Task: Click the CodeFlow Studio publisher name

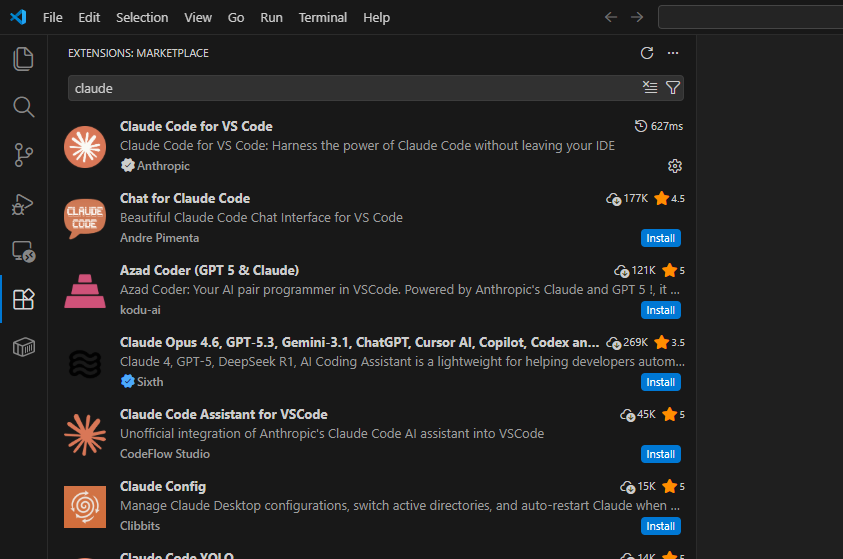Action: click(165, 454)
